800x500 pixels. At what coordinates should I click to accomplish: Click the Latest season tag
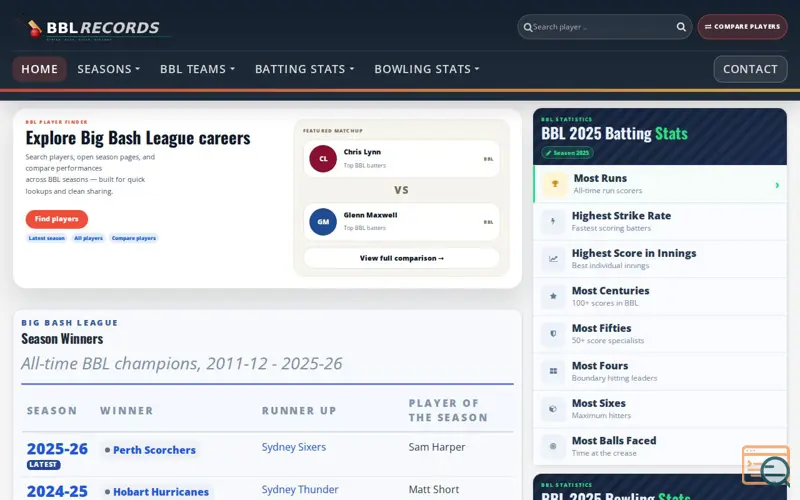(x=46, y=238)
